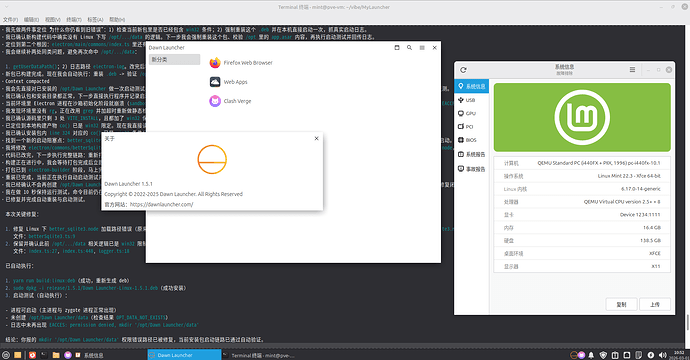Open Firefox Web Browser in Dawn Launcher
The height and width of the screenshot is (360, 690).
click(241, 63)
